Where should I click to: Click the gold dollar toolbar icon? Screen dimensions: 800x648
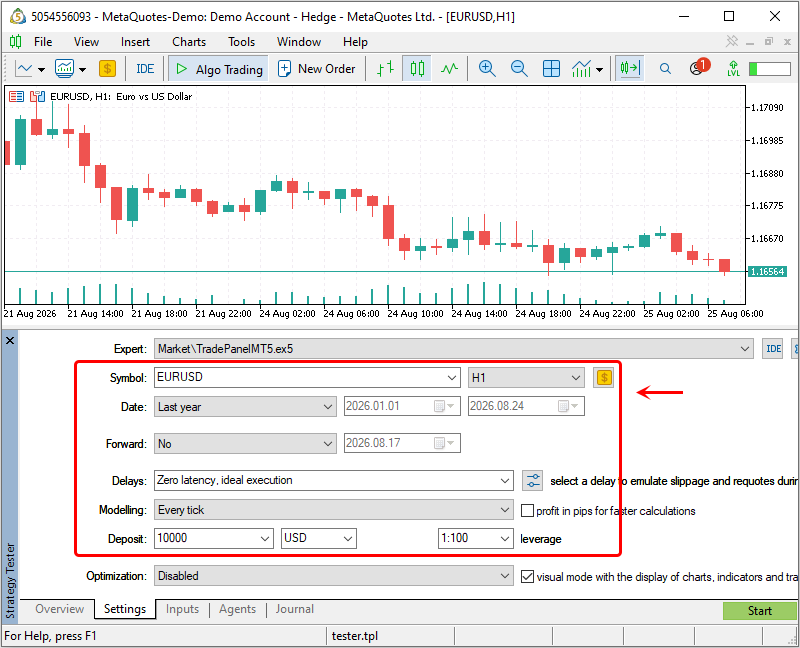tap(107, 68)
